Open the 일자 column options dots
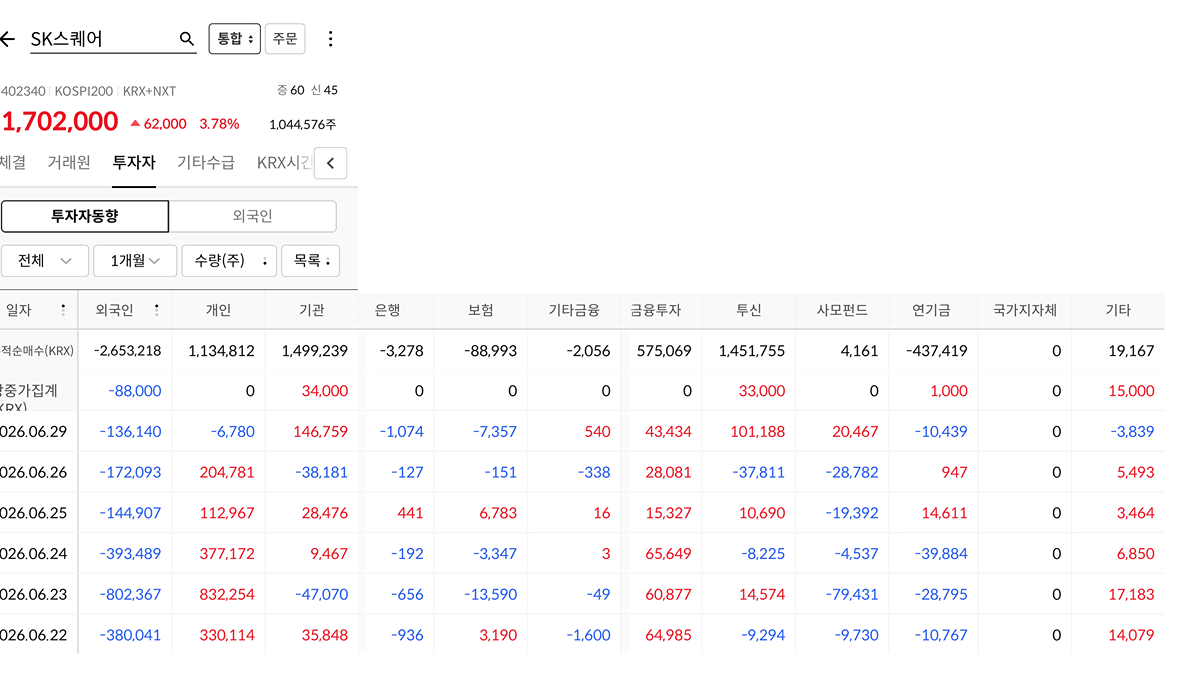 64,310
